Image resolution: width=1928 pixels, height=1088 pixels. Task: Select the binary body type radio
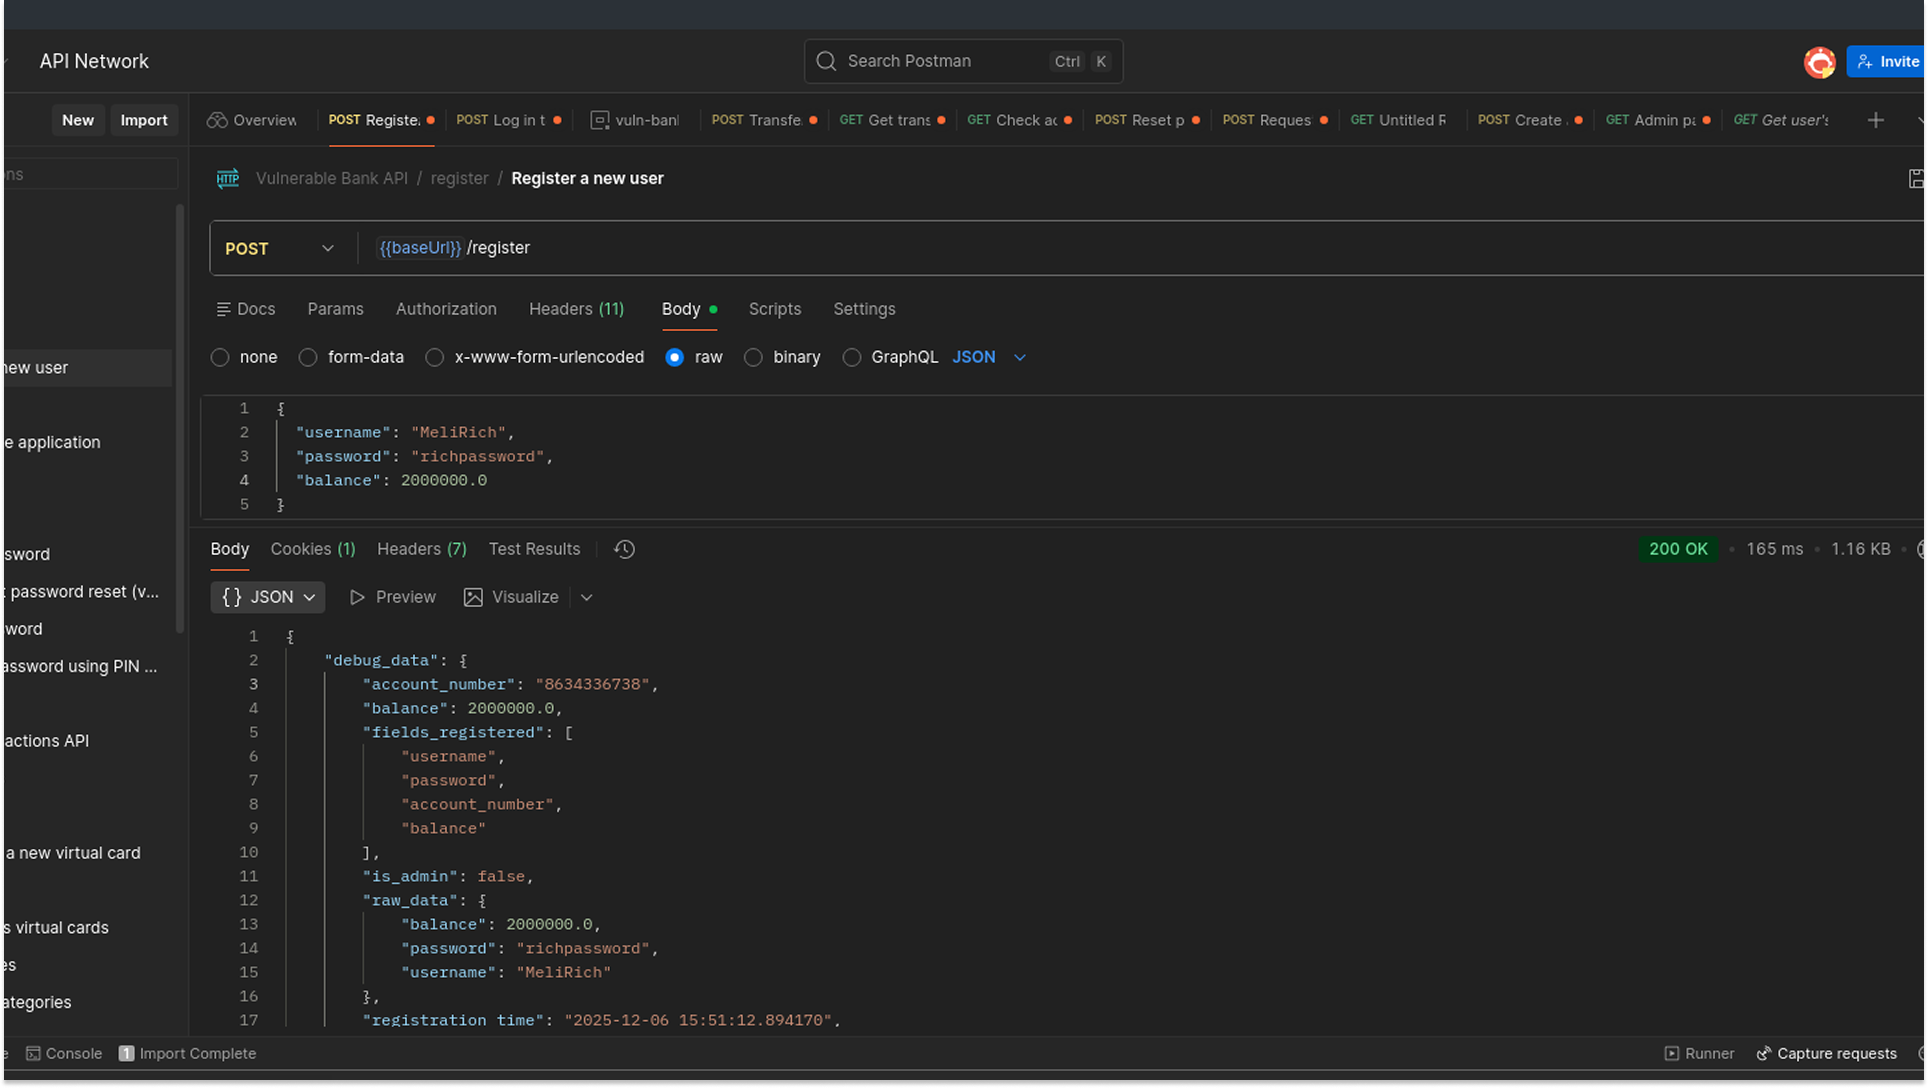[x=753, y=357]
